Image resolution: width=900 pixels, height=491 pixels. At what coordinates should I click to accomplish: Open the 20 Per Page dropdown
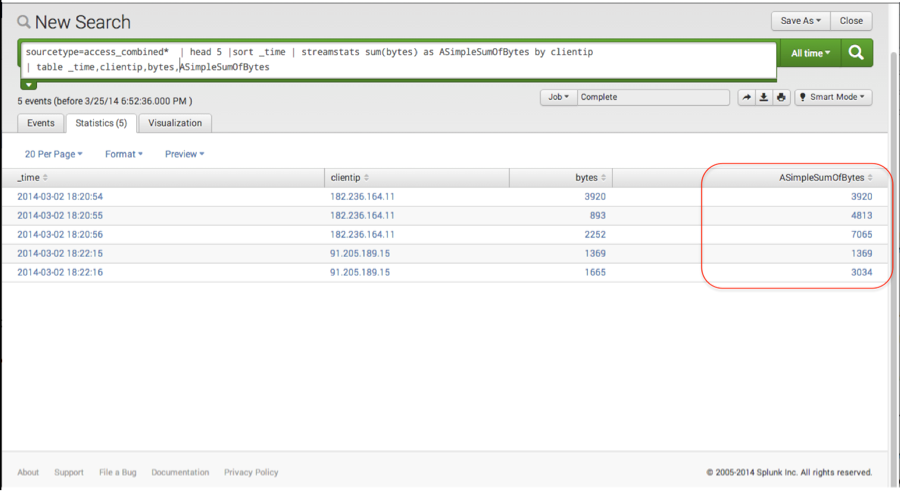(53, 154)
